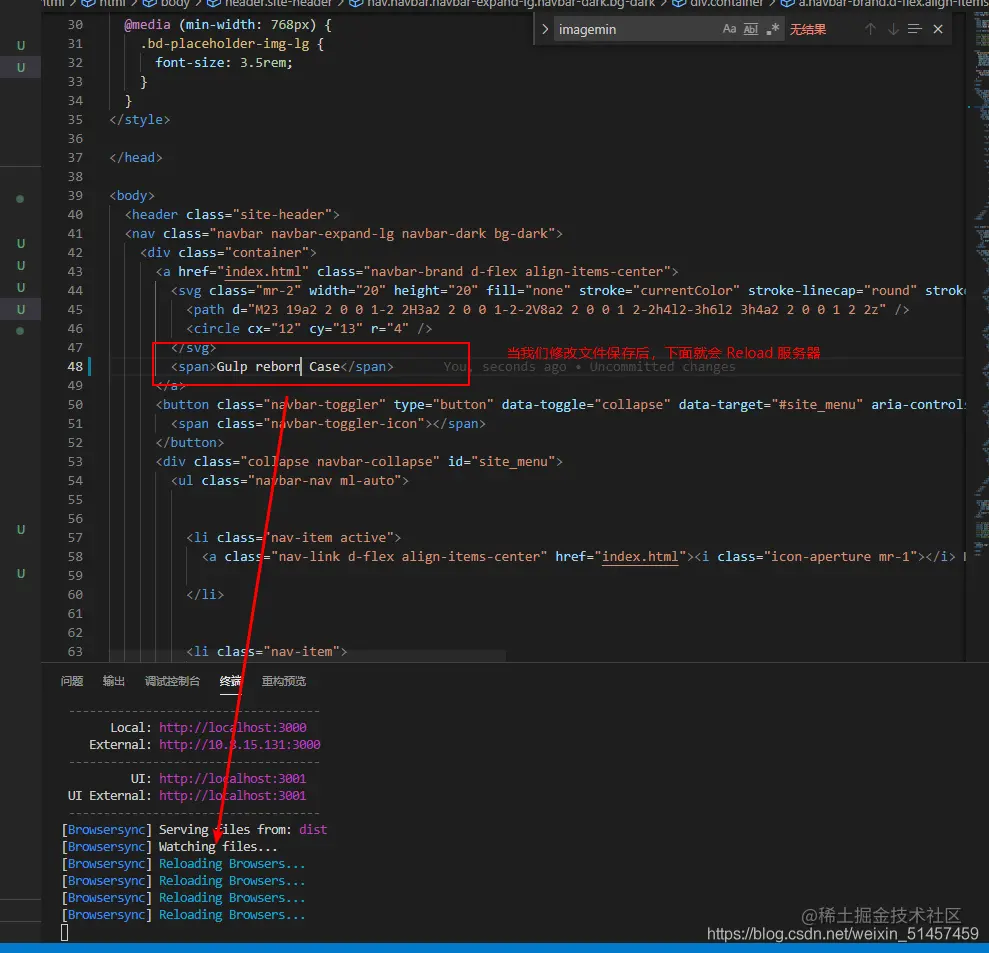Follow index.html link in navbar-brand anchor
Screen dimensions: 989x953
[x=263, y=271]
